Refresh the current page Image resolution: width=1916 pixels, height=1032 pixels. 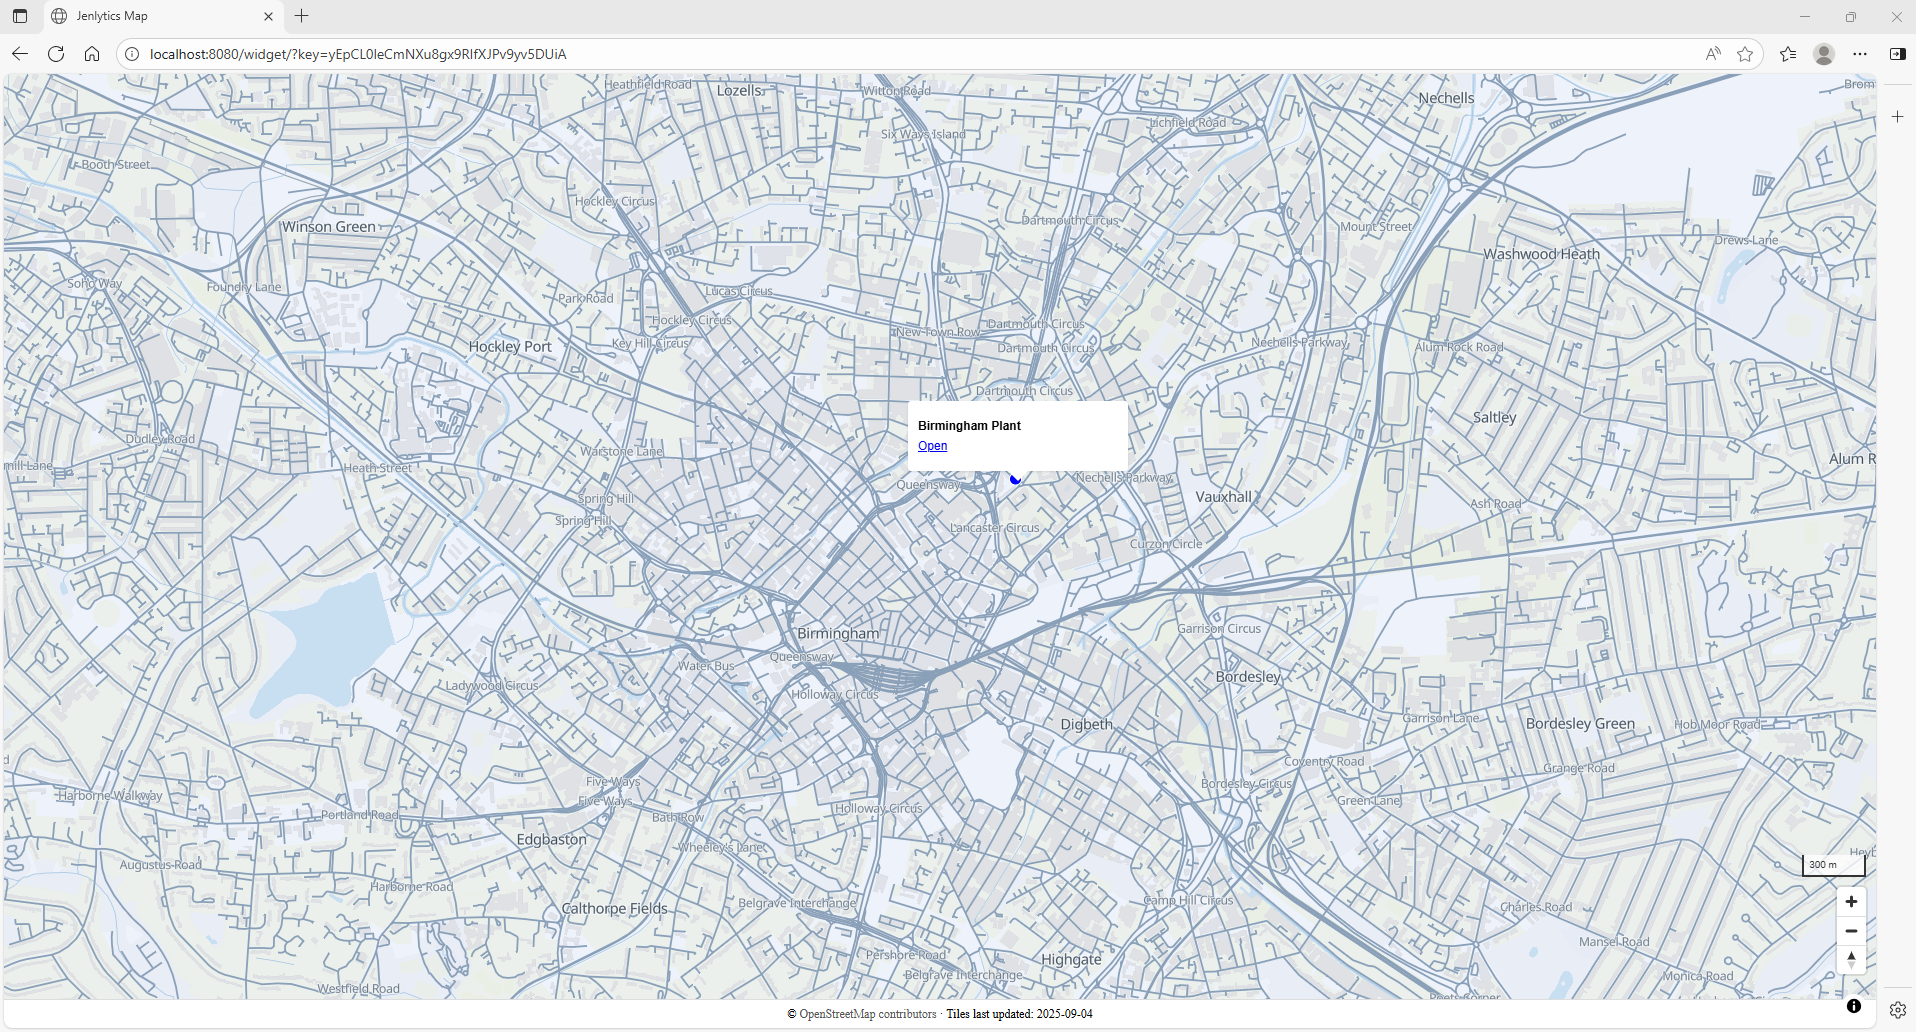click(56, 54)
